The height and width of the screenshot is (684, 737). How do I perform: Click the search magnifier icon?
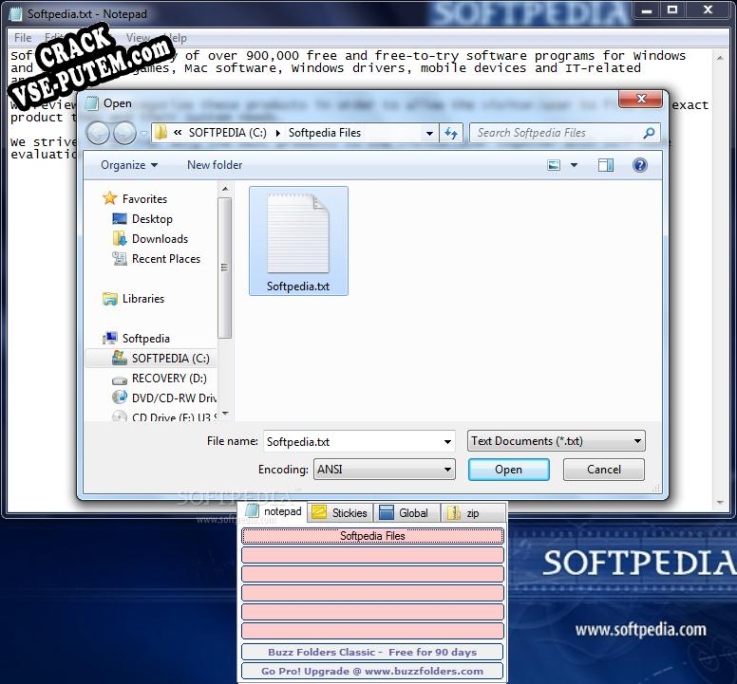pyautogui.click(x=649, y=133)
